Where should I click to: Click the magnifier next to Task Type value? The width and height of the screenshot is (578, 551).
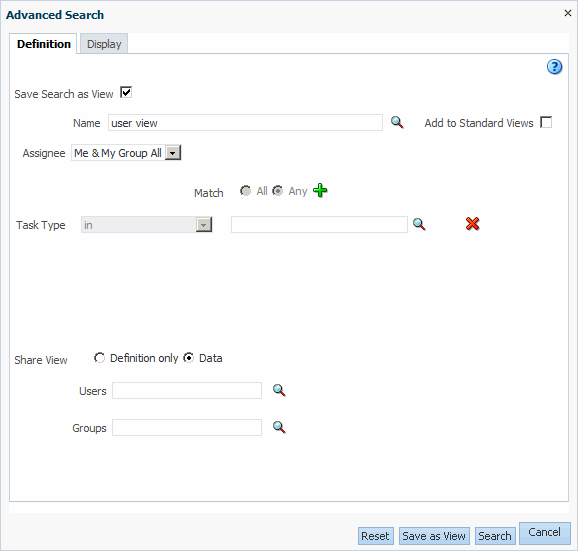pyautogui.click(x=419, y=224)
